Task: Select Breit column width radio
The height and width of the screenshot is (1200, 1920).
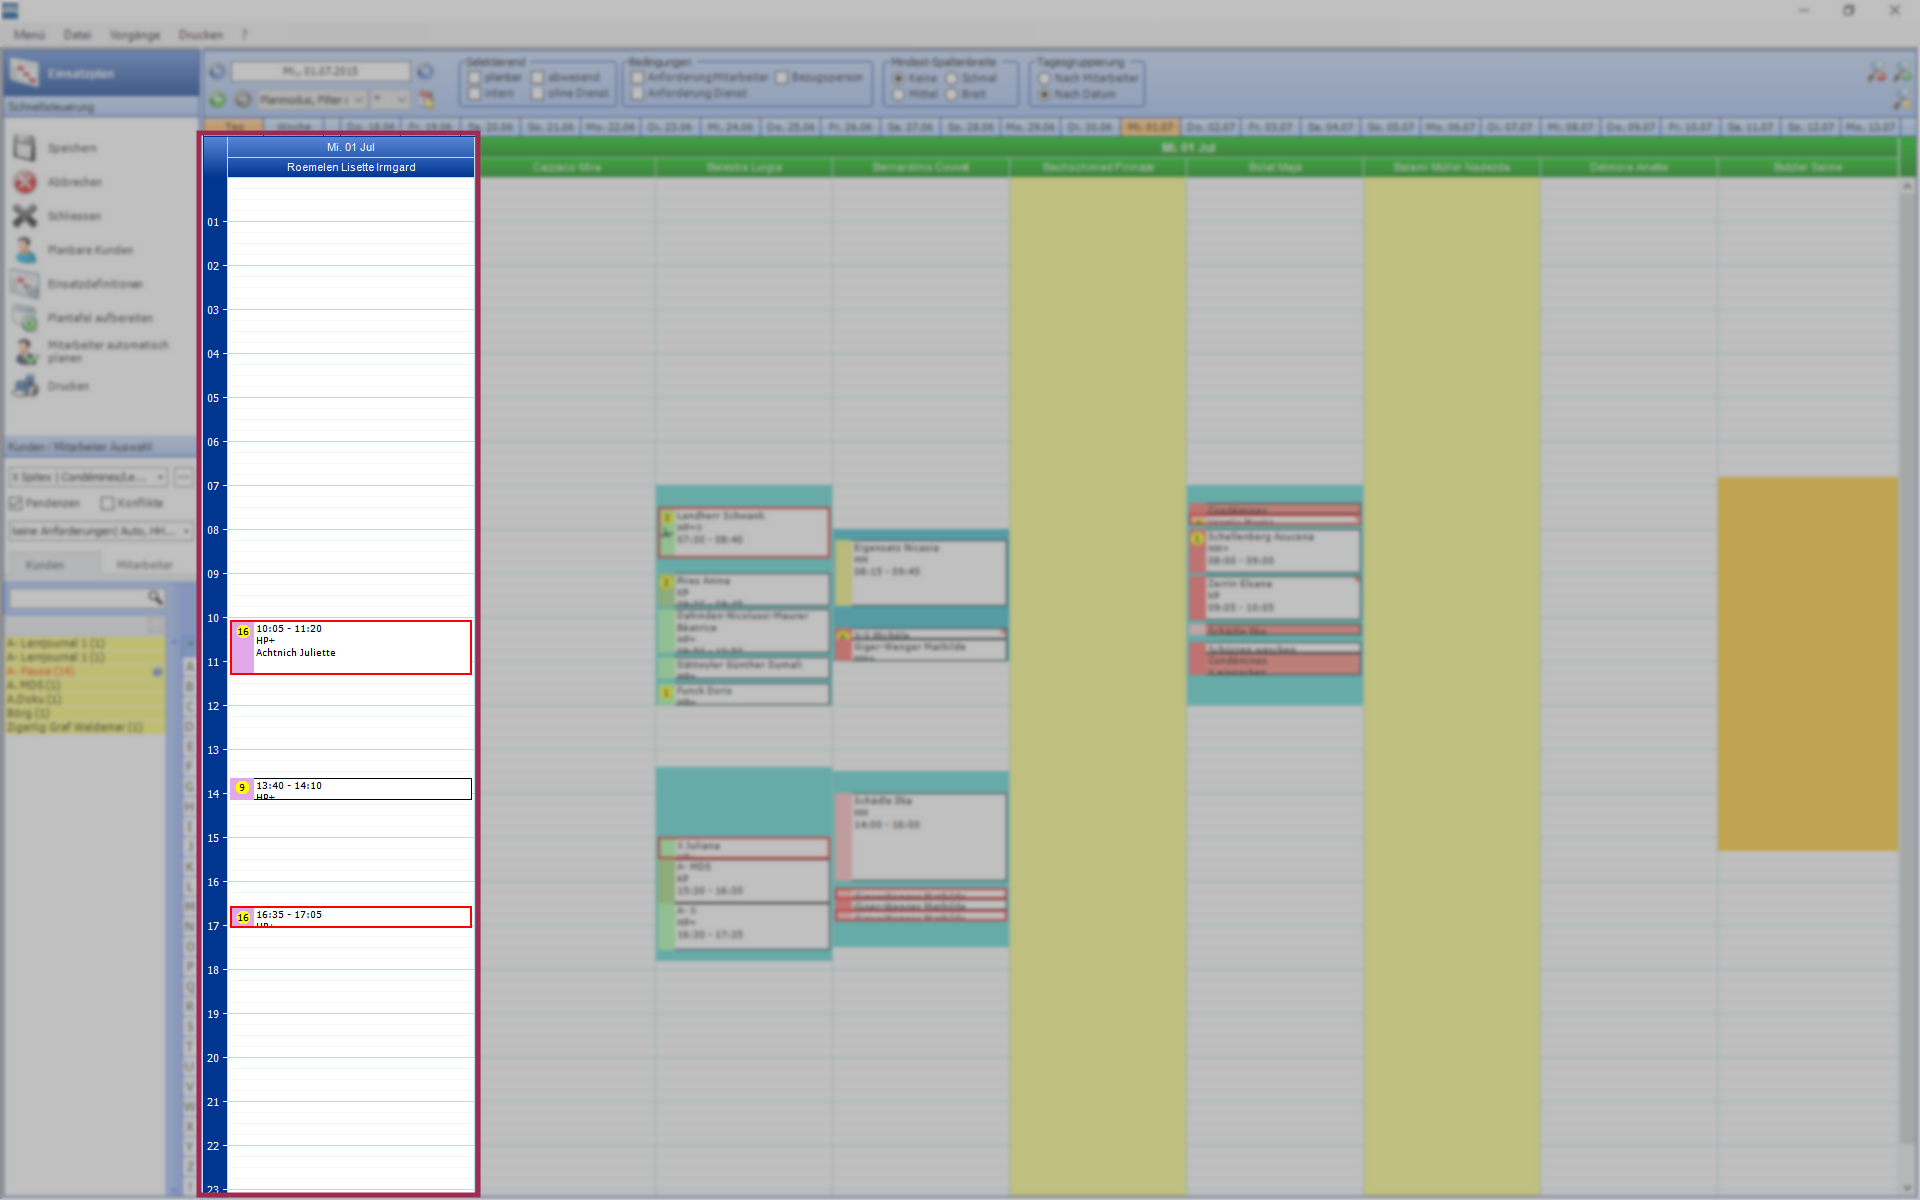Action: click(x=952, y=94)
